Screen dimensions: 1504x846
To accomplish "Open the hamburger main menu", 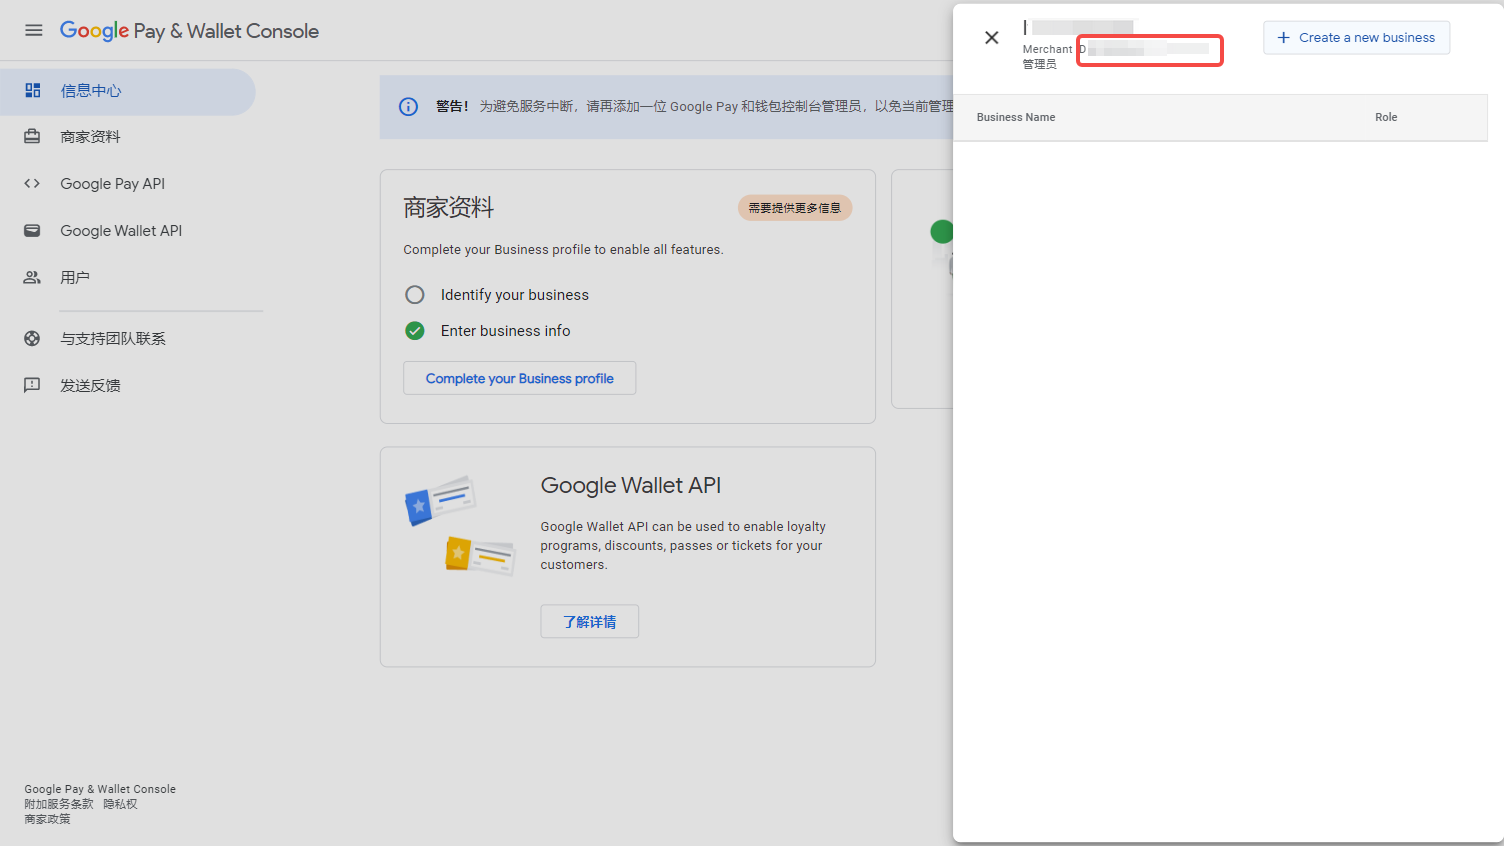I will pos(34,30).
